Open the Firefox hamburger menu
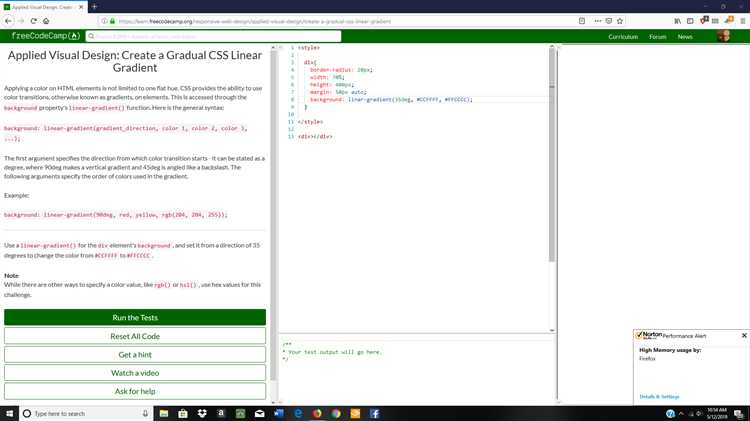750x421 pixels. point(741,20)
